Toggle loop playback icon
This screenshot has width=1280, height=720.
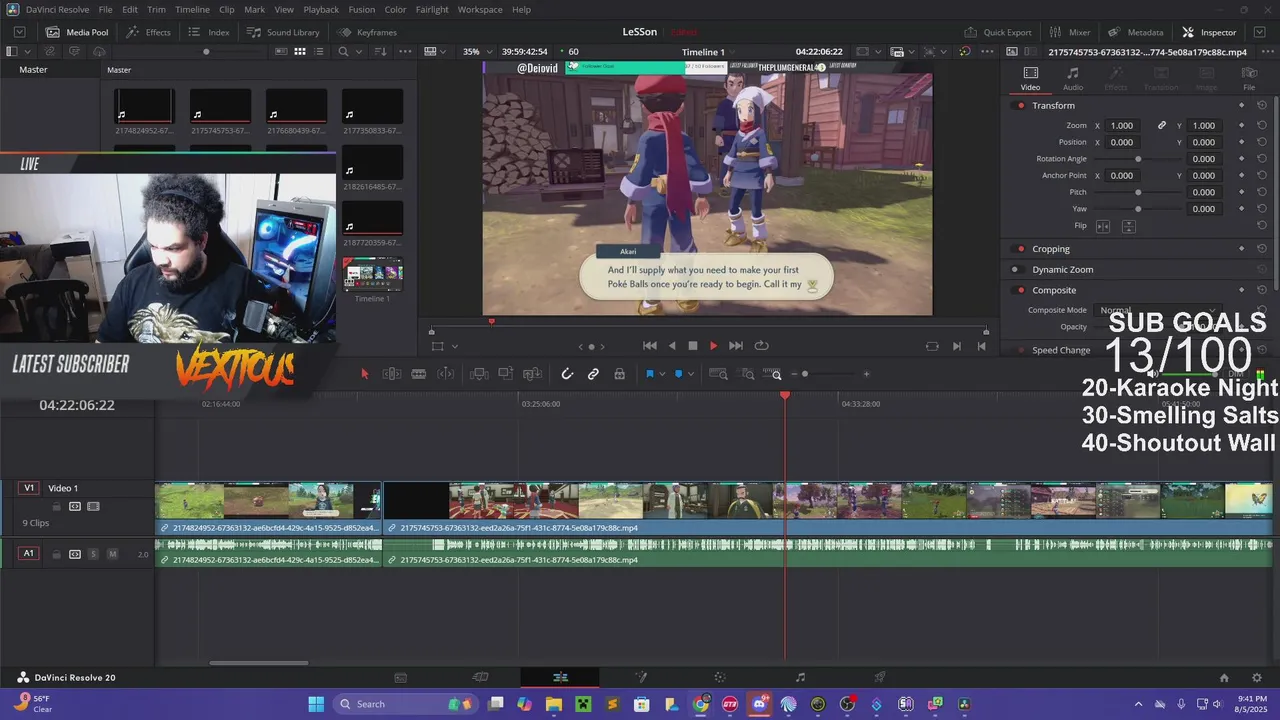coord(761,346)
